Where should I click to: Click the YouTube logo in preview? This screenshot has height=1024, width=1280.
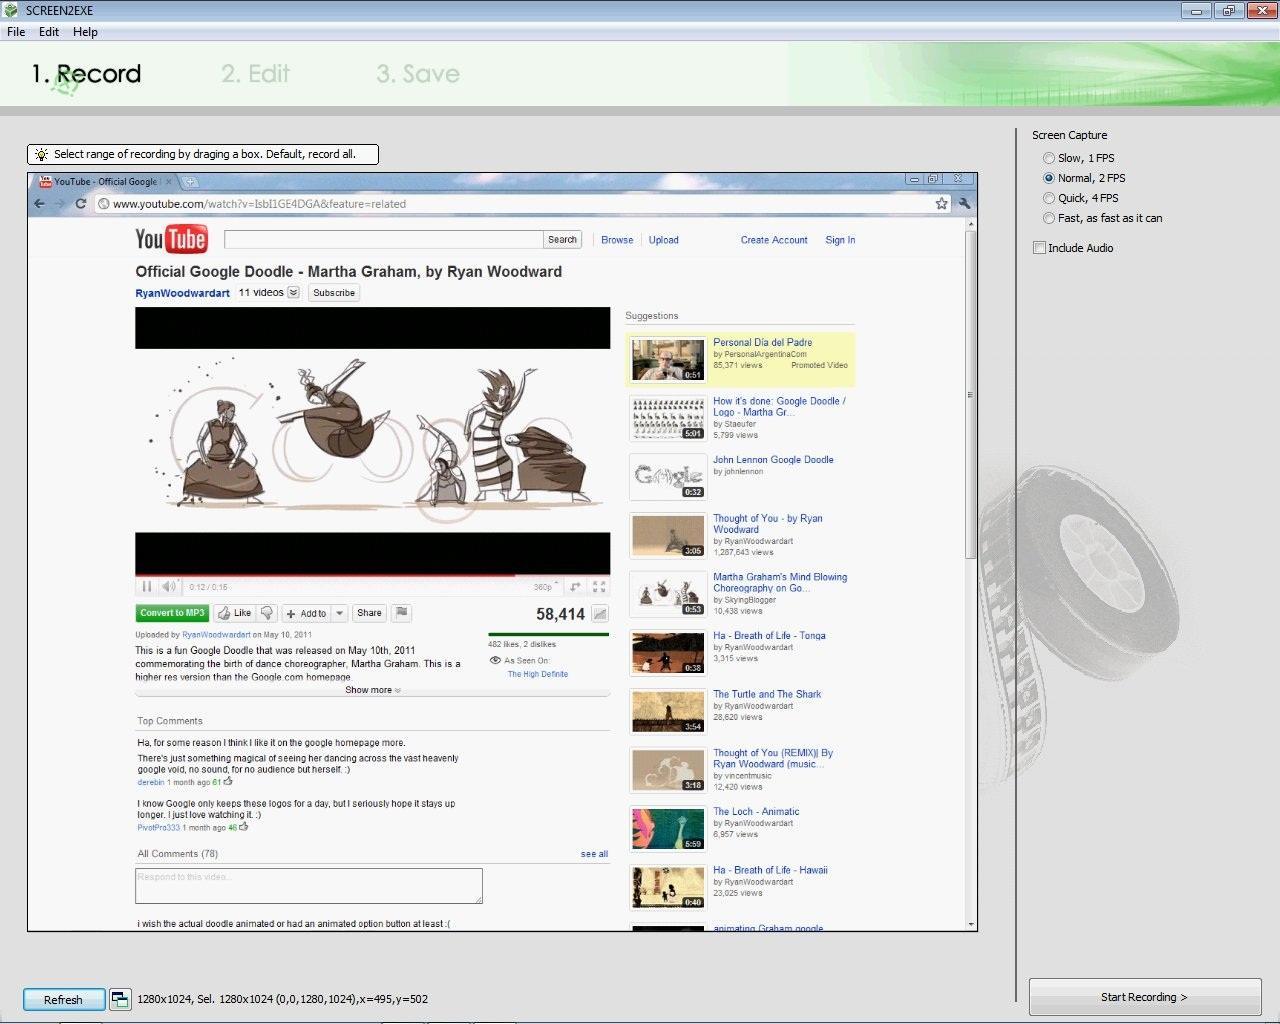click(171, 239)
